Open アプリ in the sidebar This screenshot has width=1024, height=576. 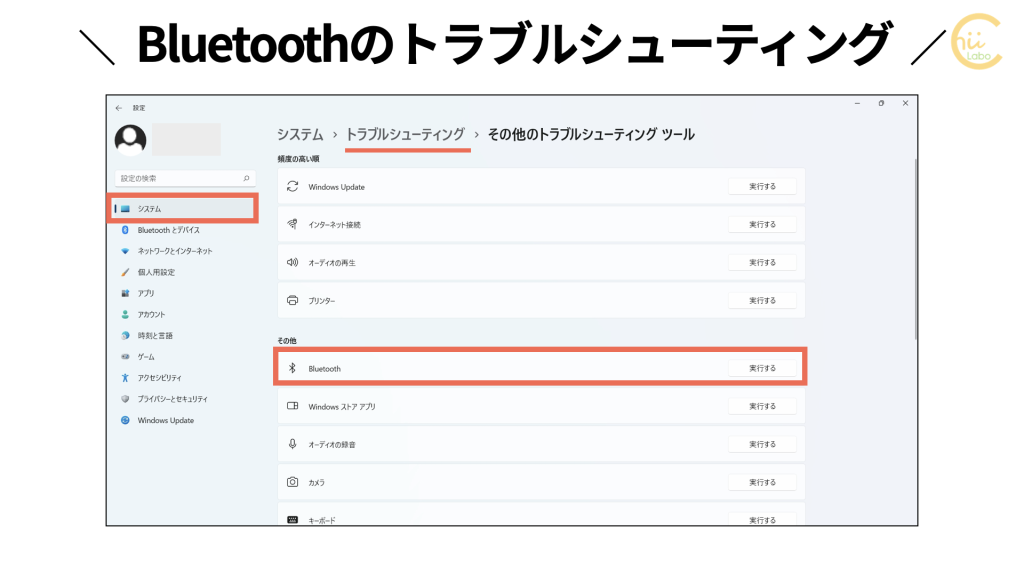146,293
